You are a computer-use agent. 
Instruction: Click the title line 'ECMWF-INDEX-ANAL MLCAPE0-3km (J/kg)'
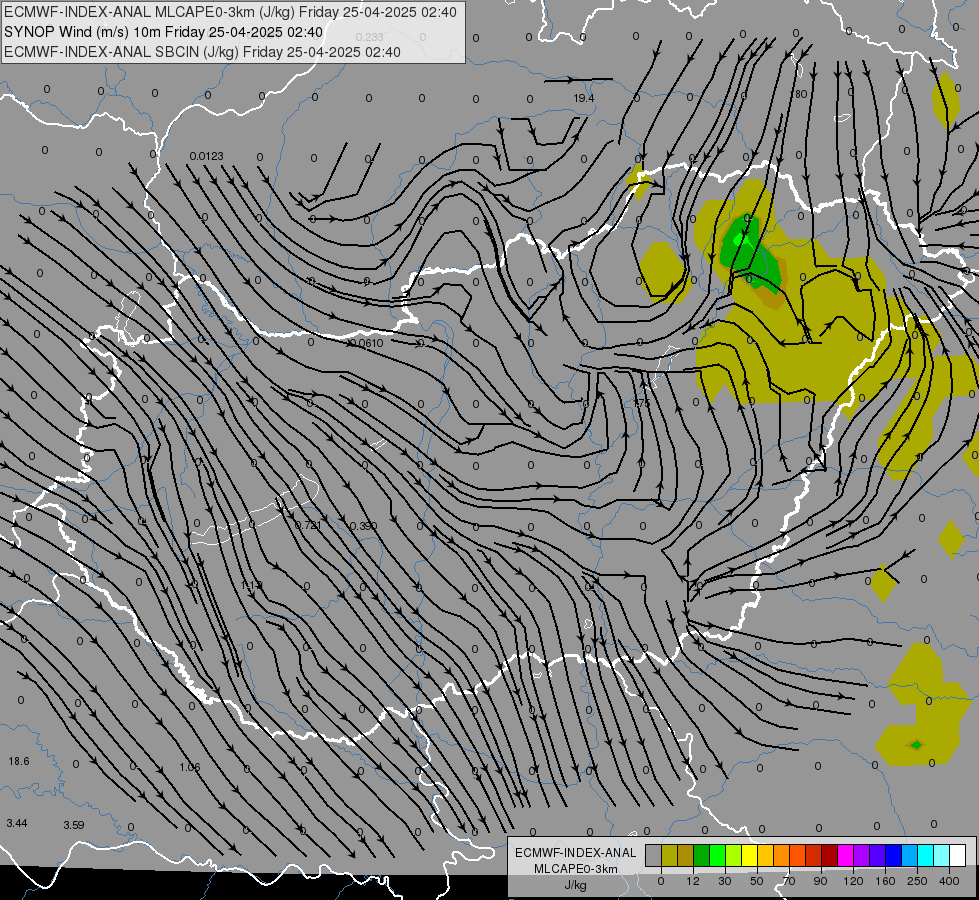pyautogui.click(x=149, y=12)
